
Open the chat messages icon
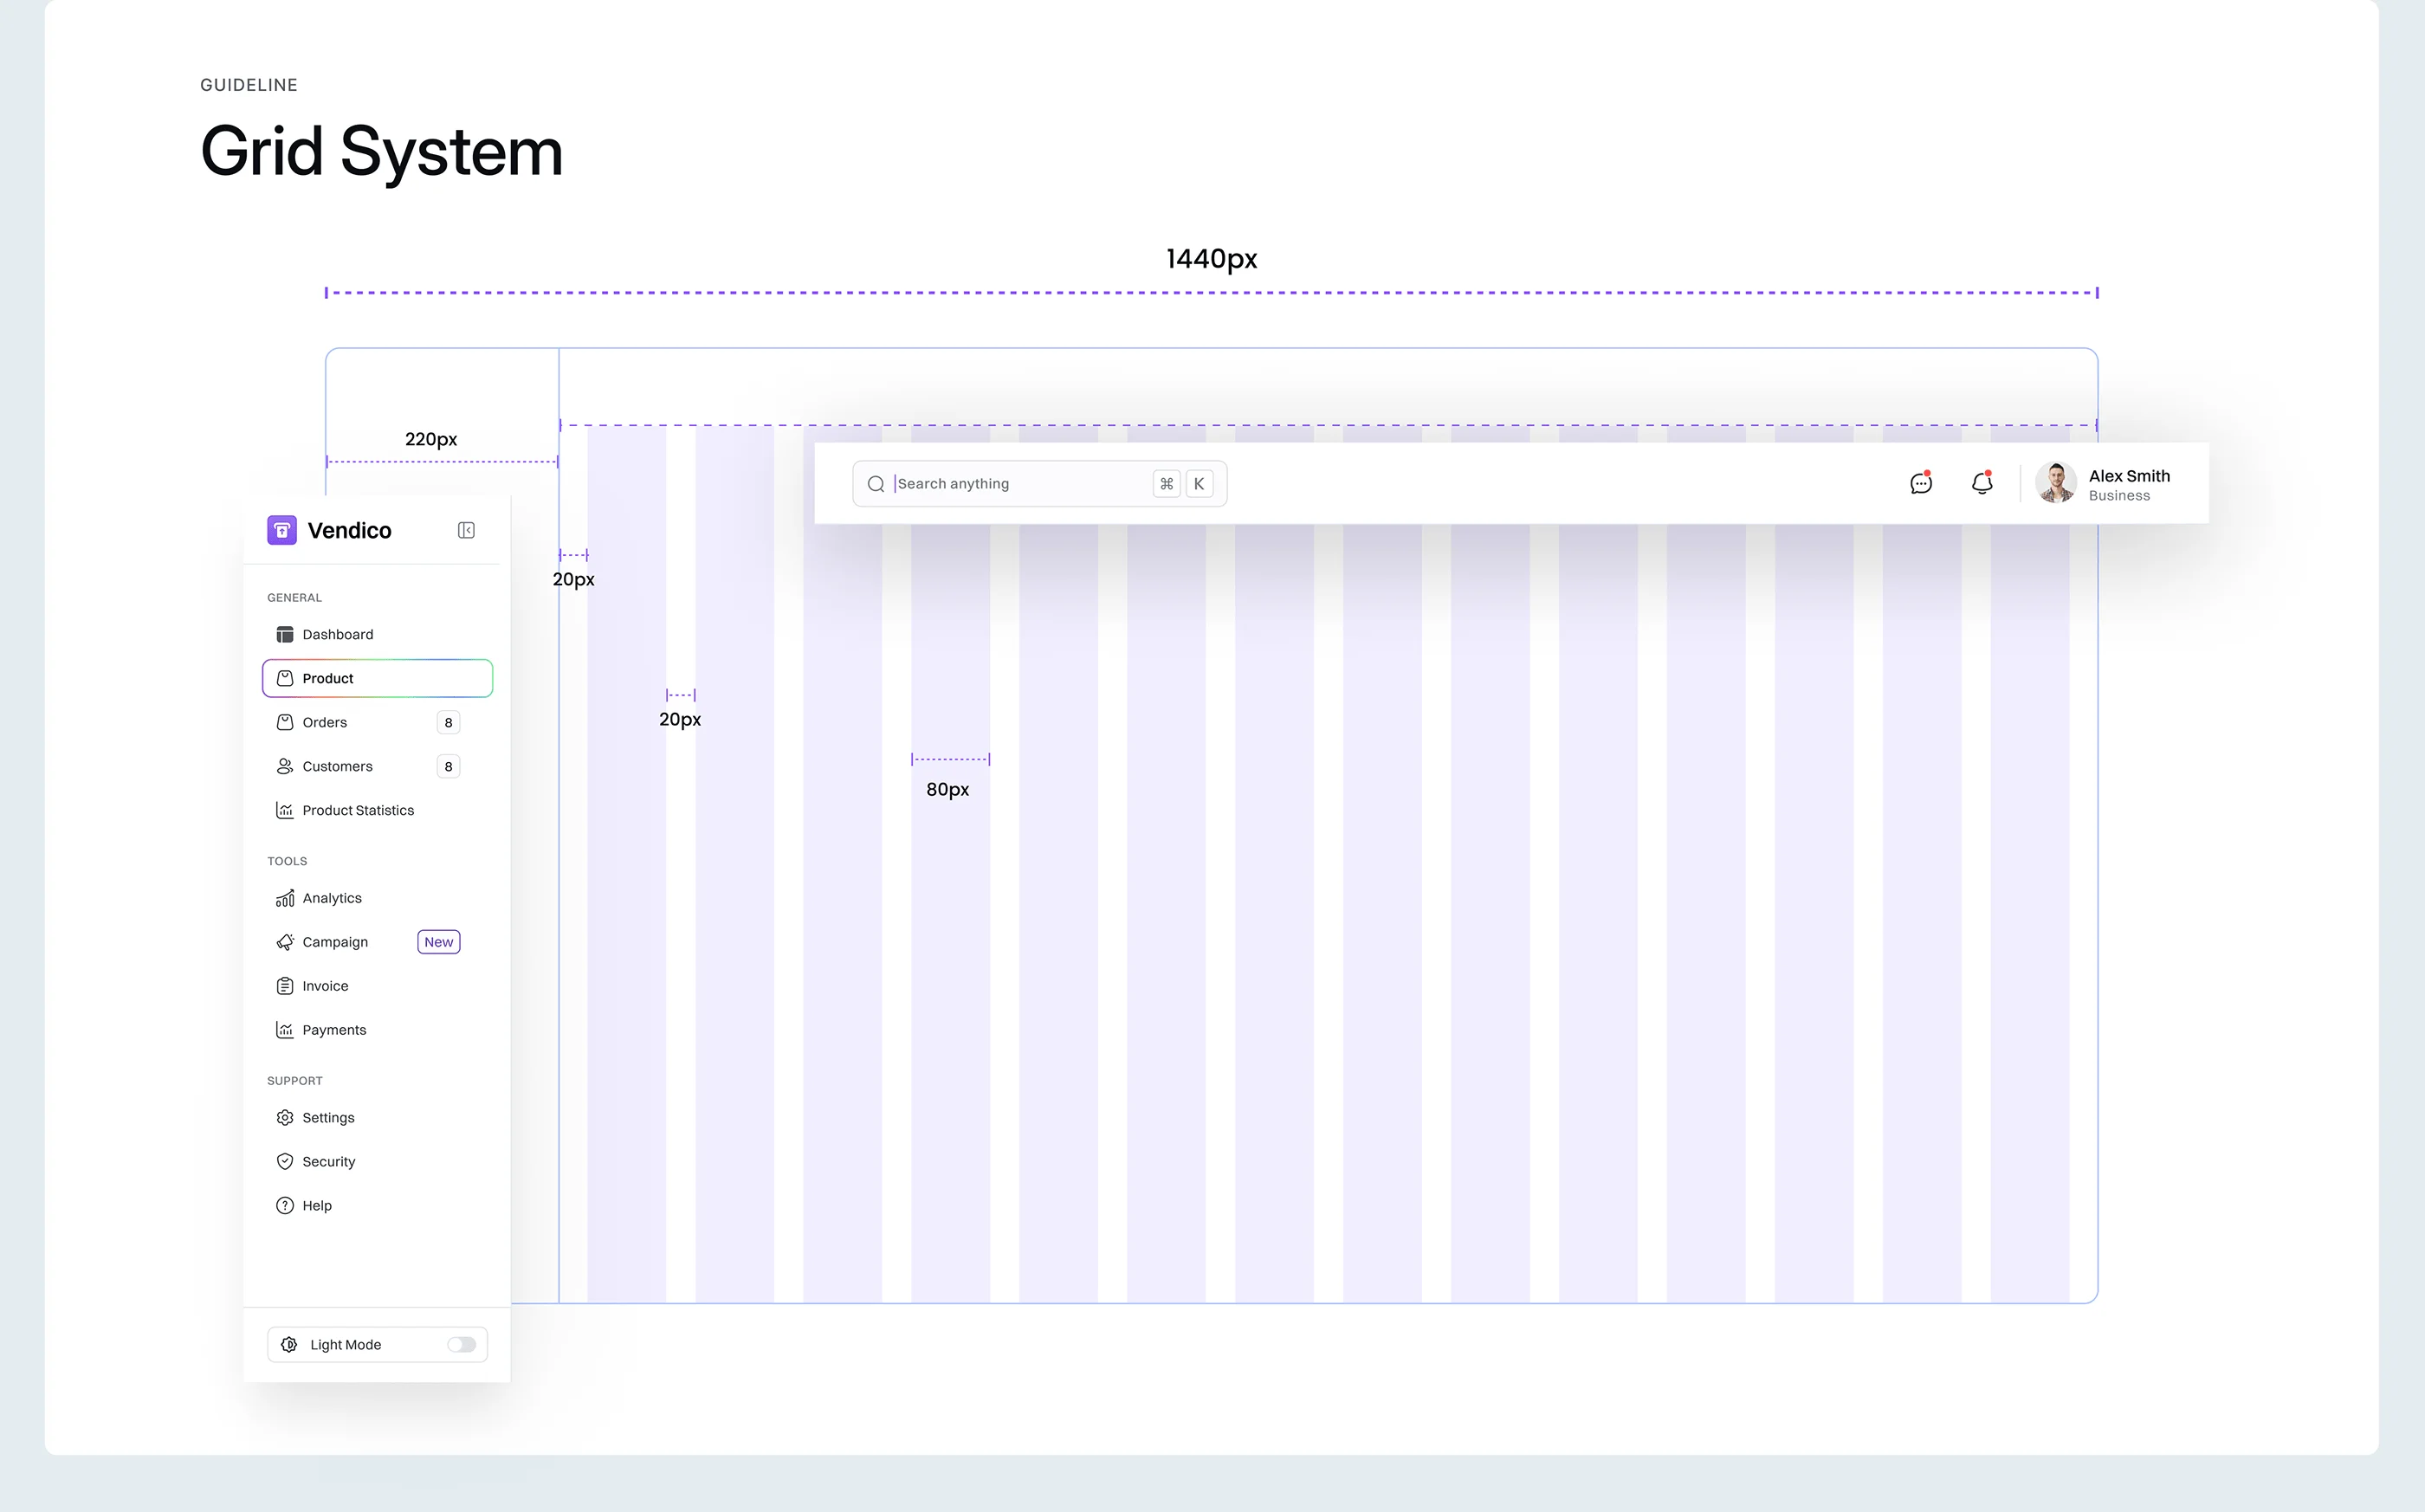pos(1920,484)
